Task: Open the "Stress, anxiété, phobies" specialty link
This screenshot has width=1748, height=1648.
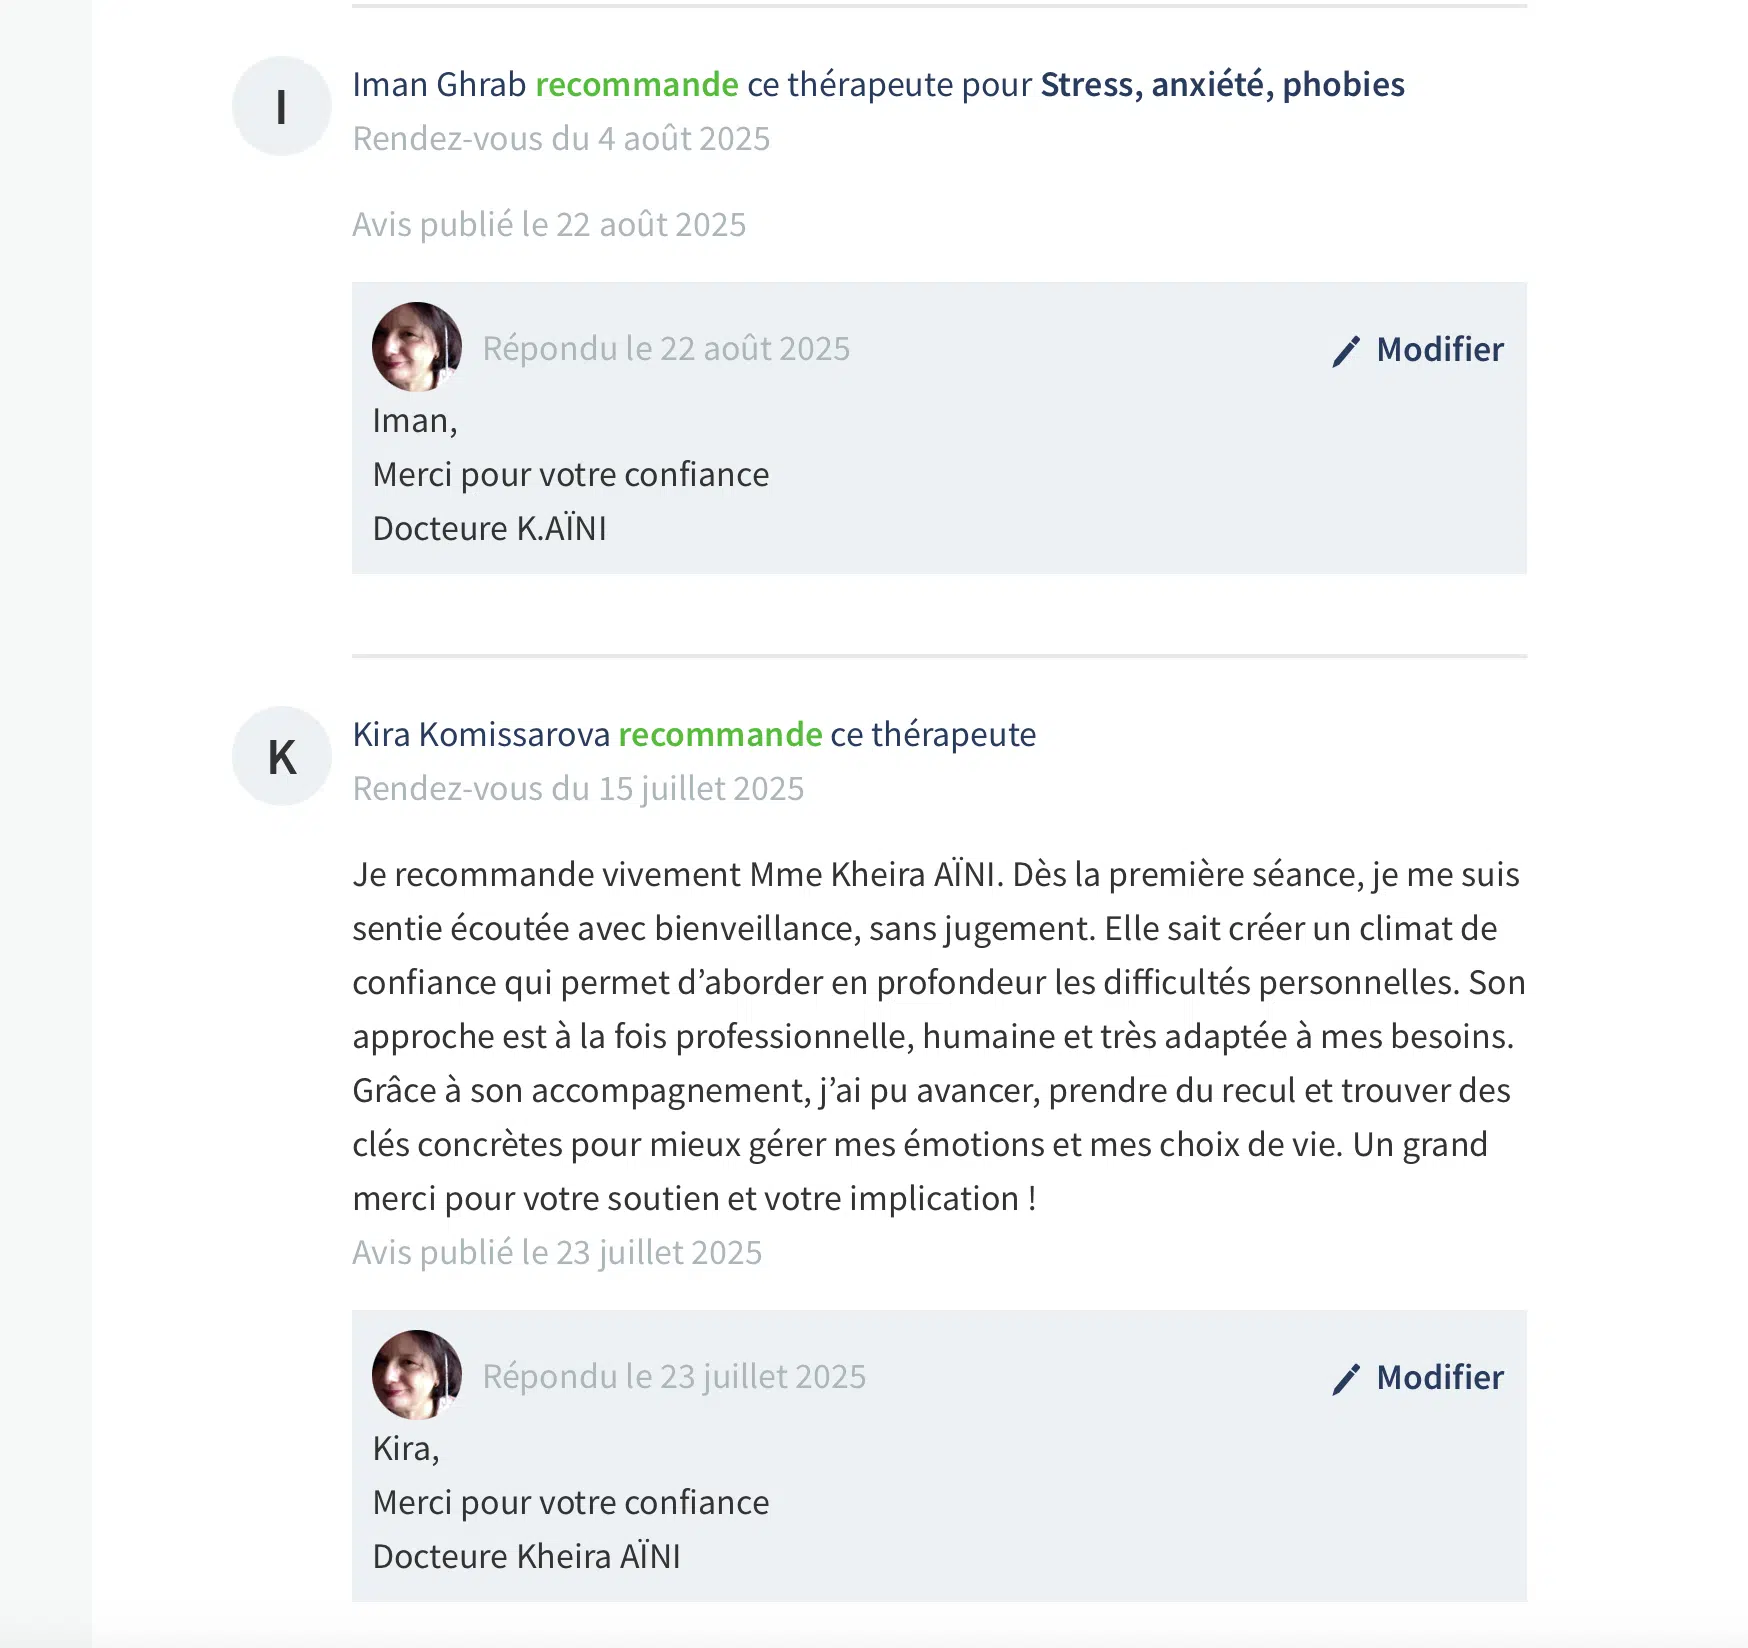Action: [1222, 85]
